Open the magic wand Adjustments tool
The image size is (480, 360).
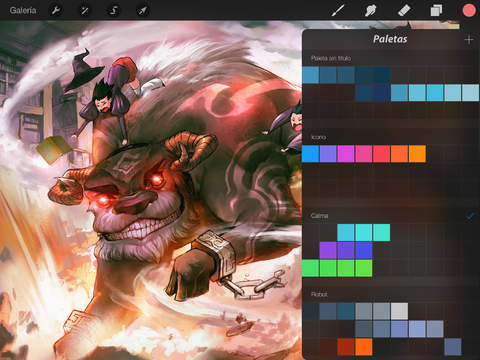tap(84, 11)
